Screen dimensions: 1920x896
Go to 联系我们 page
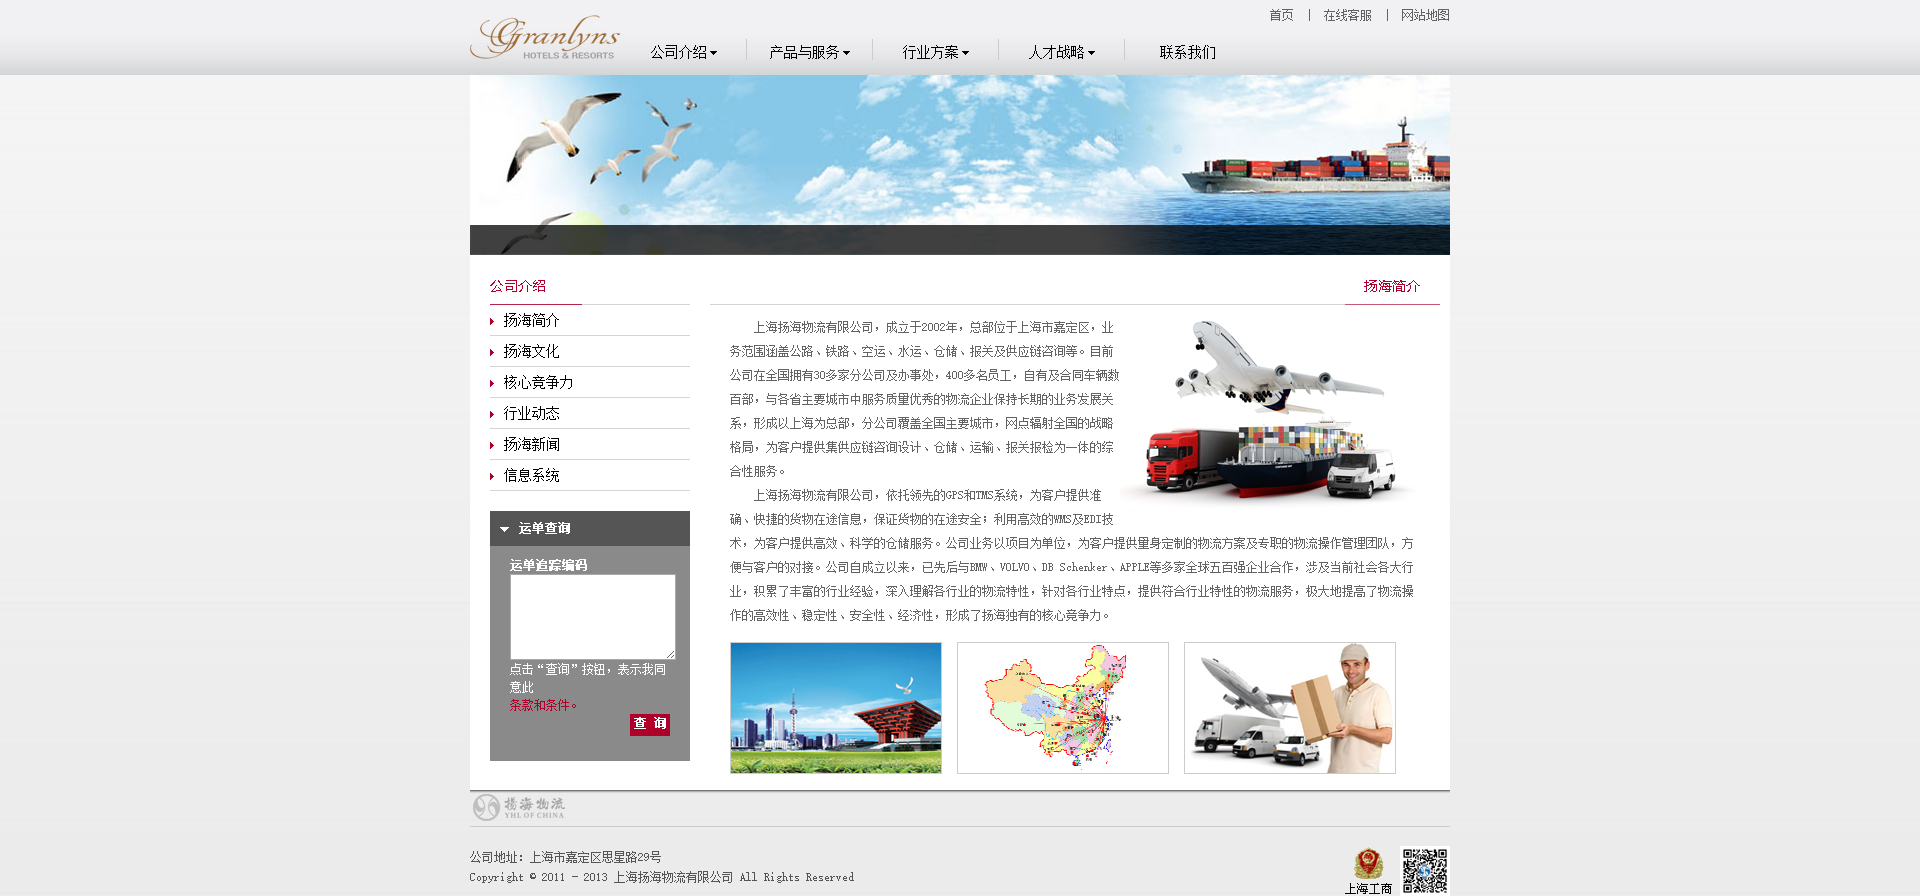(1187, 52)
